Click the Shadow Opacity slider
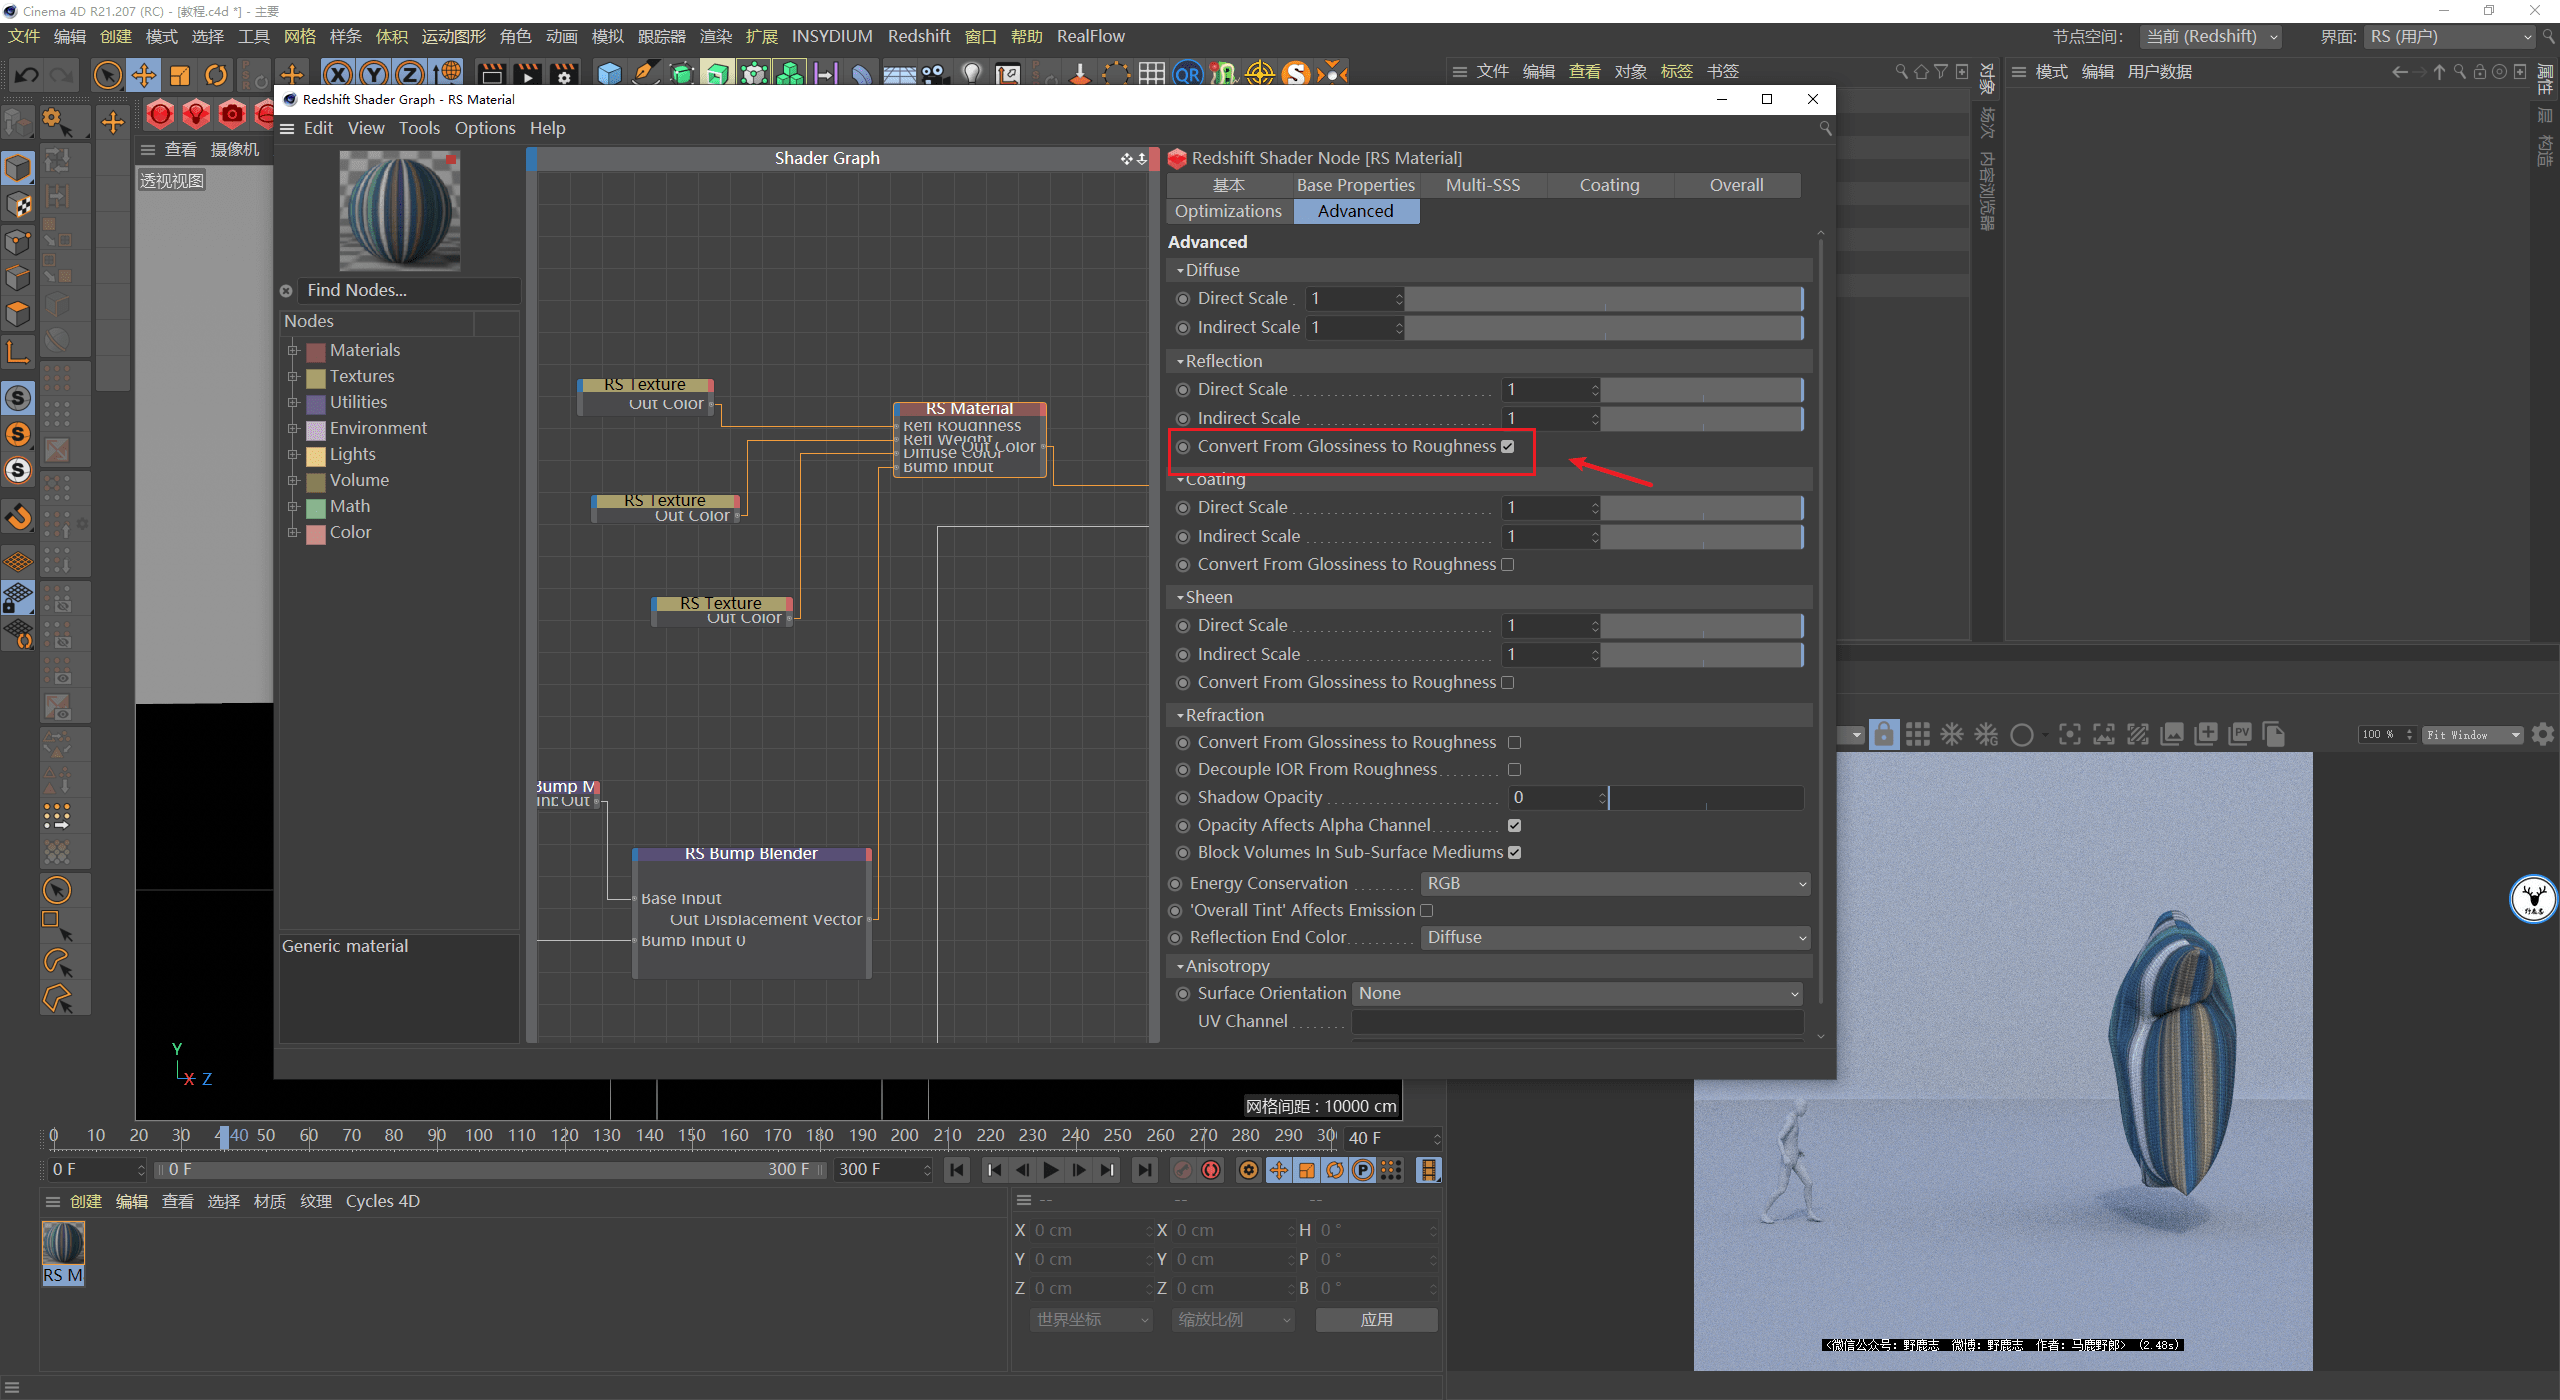The width and height of the screenshot is (2560, 1400). [1705, 798]
